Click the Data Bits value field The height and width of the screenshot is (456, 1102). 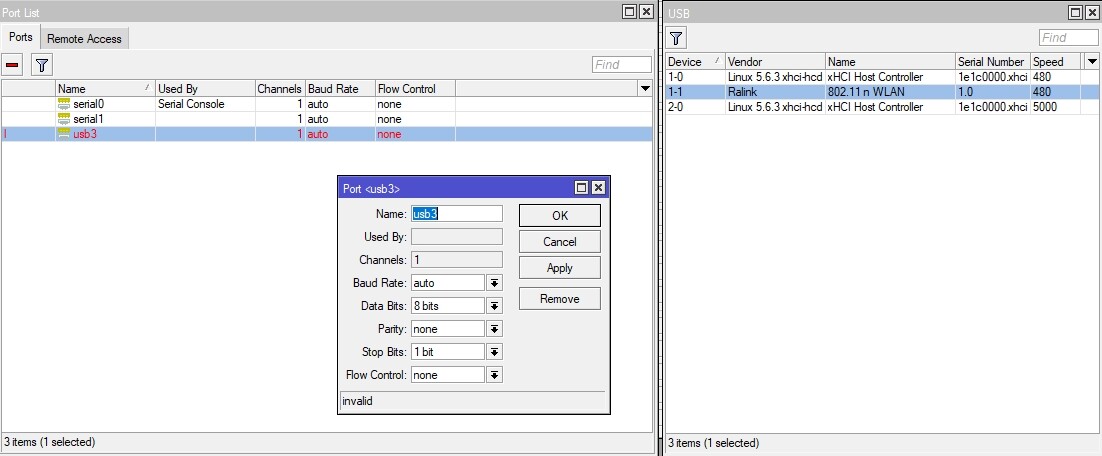(448, 306)
